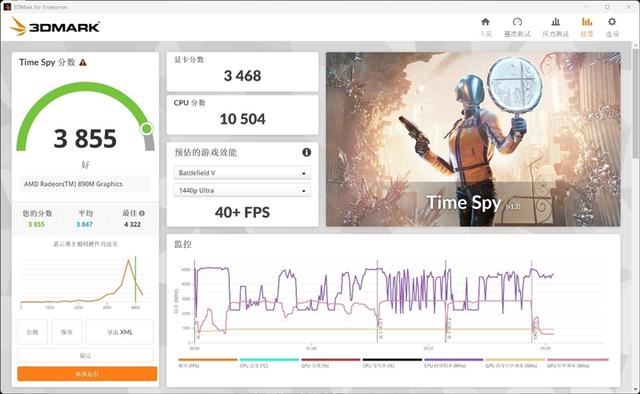Expand the 1440p Ultra preset dropdown
Screen dimensions: 640x394
pyautogui.click(x=242, y=191)
